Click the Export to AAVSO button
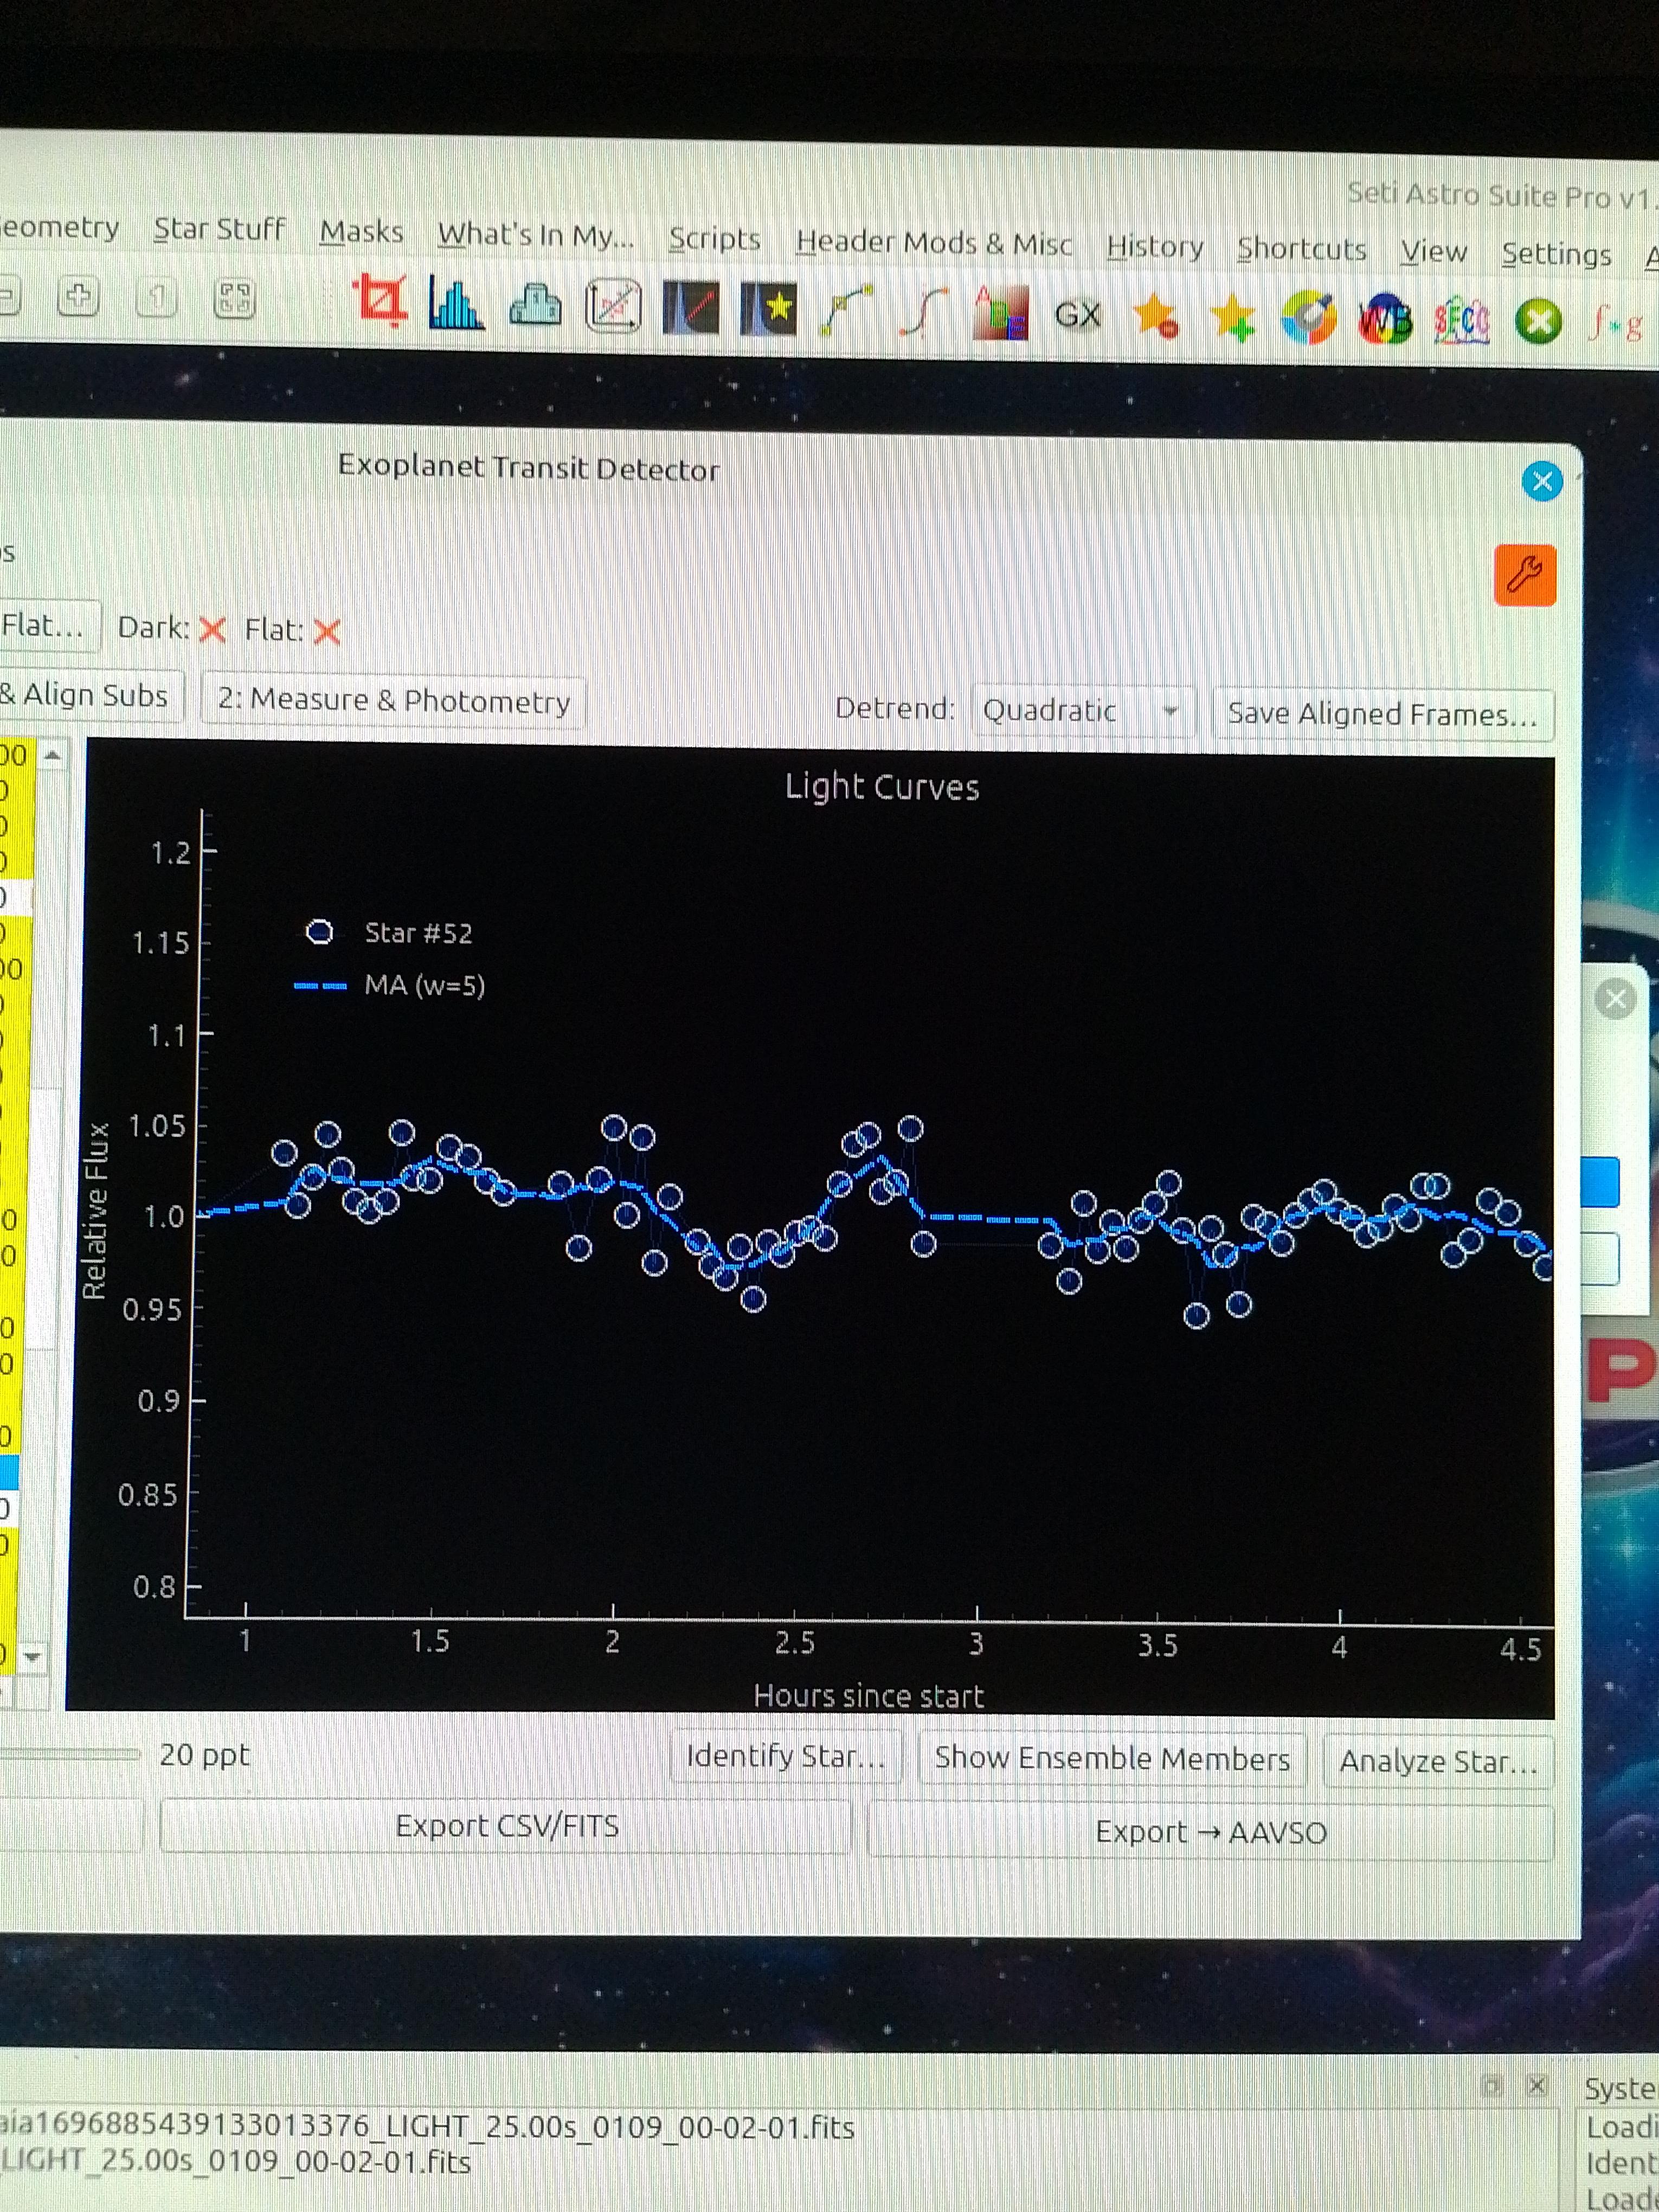This screenshot has width=1659, height=2212. [1210, 1832]
